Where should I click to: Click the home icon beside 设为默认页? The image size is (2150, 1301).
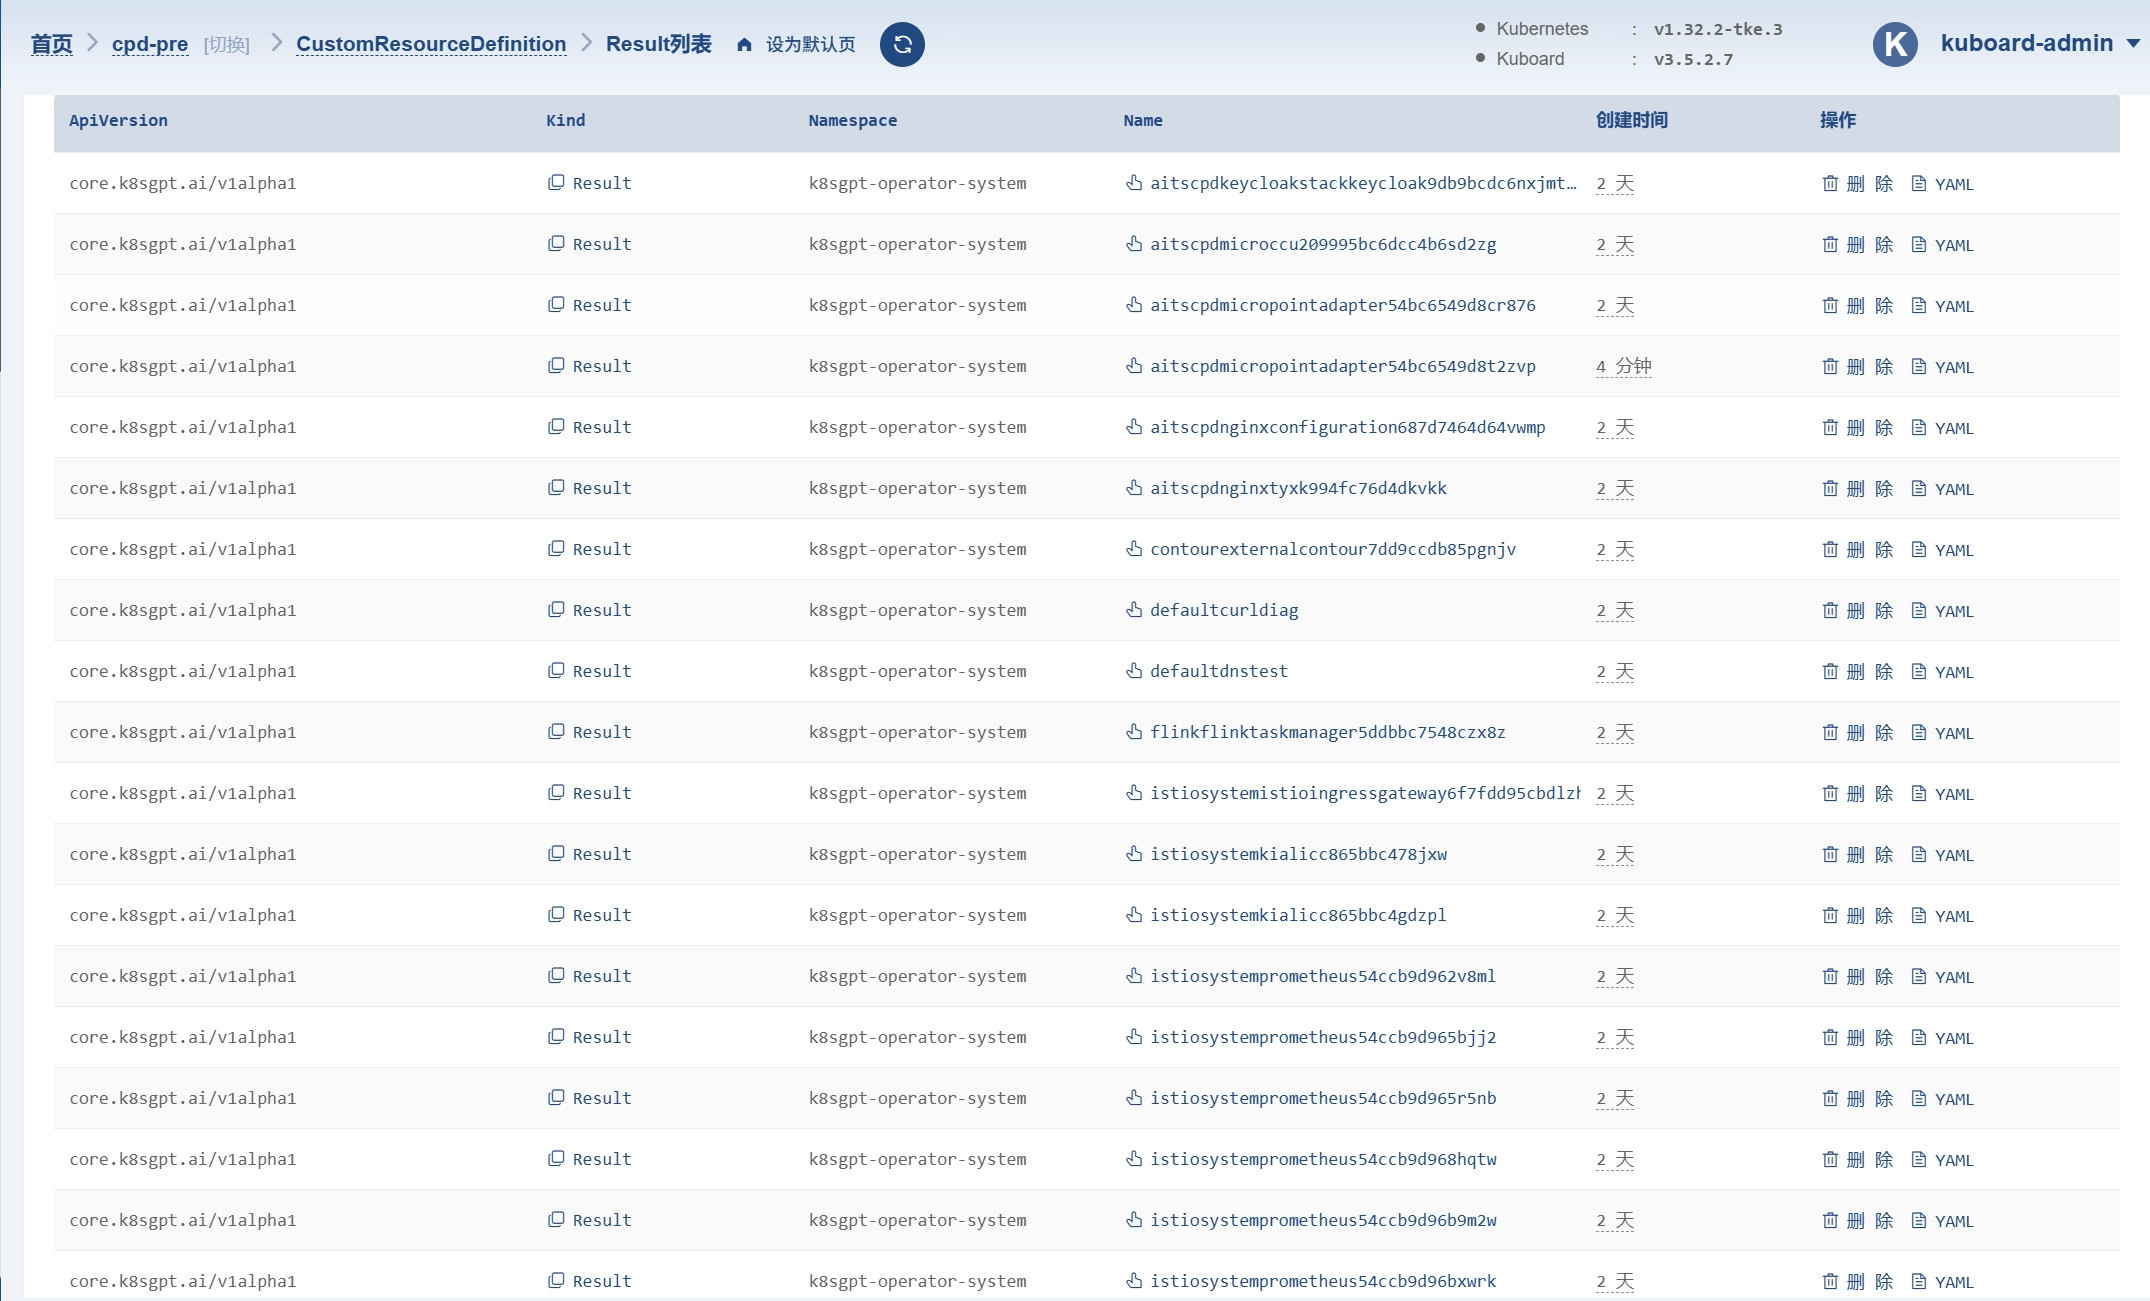744,45
